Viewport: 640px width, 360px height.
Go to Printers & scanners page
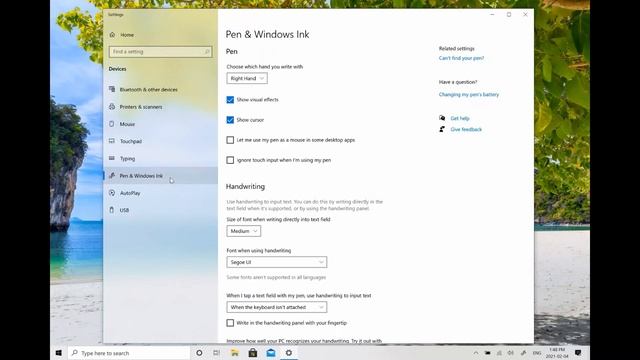tap(160, 107)
